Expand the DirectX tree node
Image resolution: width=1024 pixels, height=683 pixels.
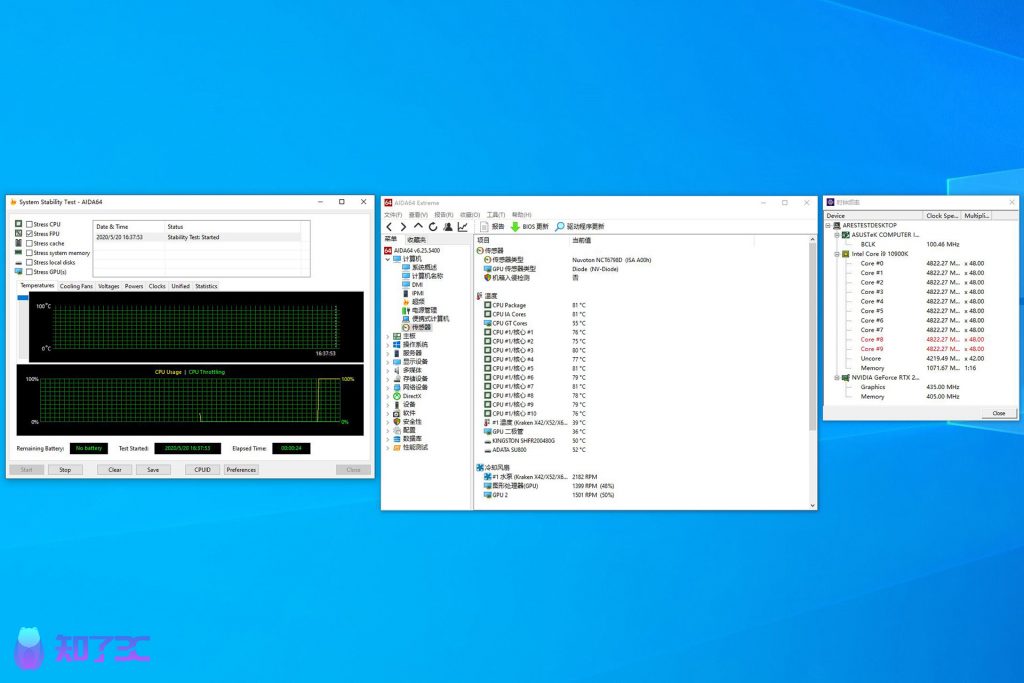(x=388, y=396)
